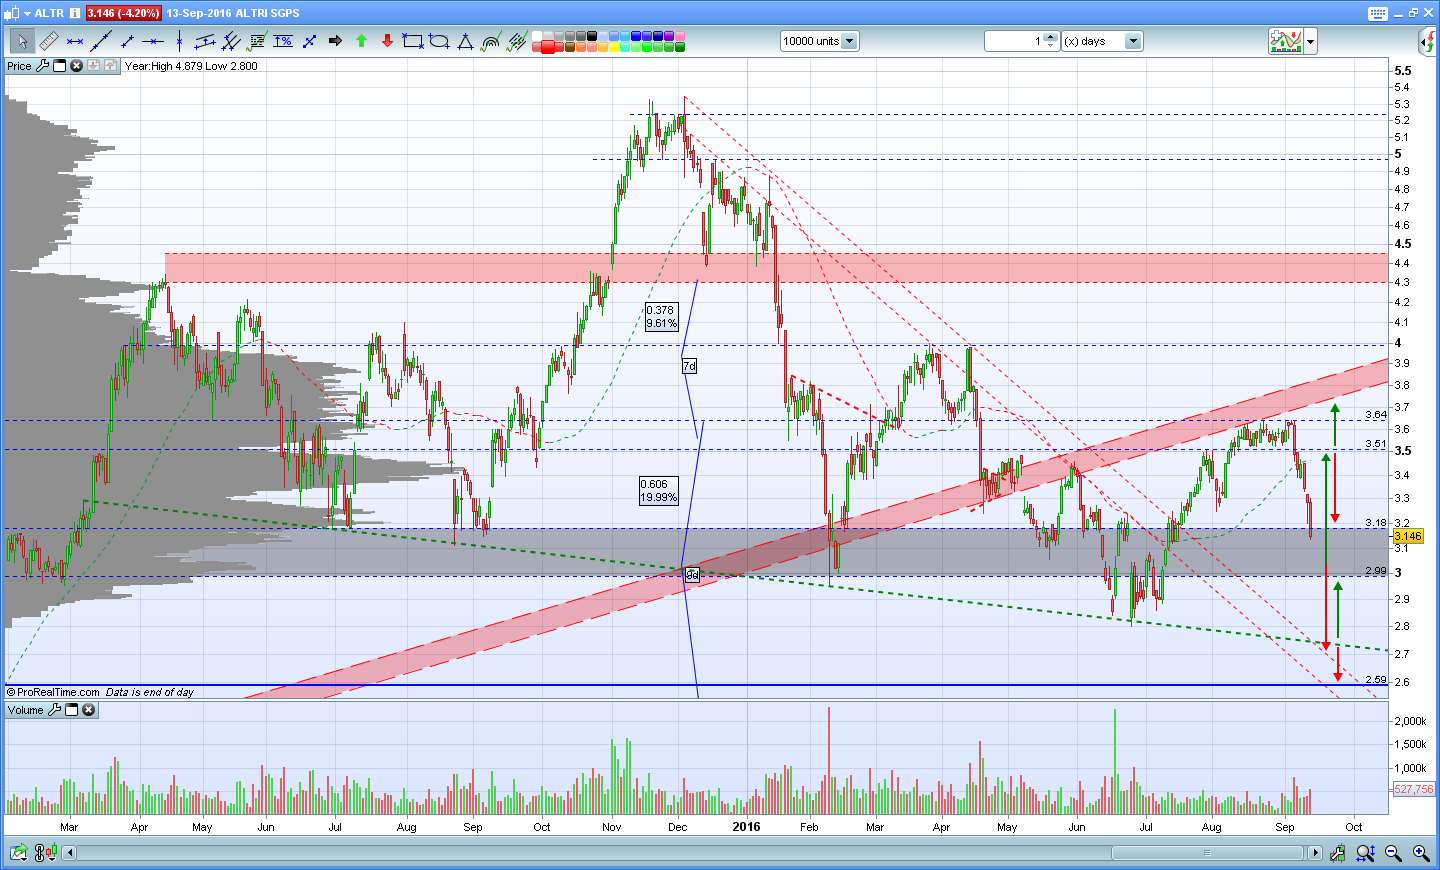
Task: Select the rectangle drawing tool
Action: click(x=413, y=41)
